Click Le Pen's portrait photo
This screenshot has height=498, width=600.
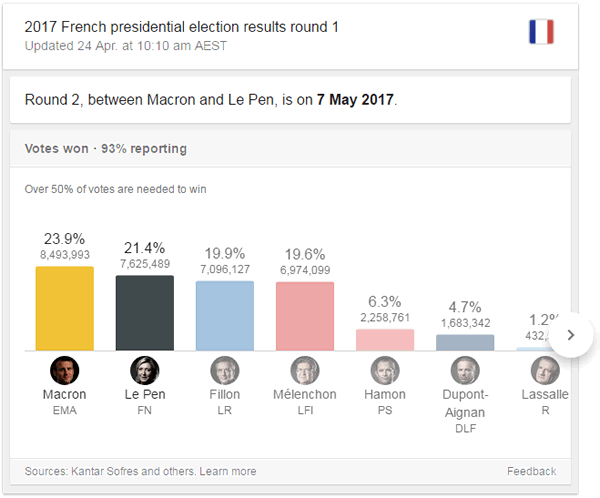coord(145,371)
